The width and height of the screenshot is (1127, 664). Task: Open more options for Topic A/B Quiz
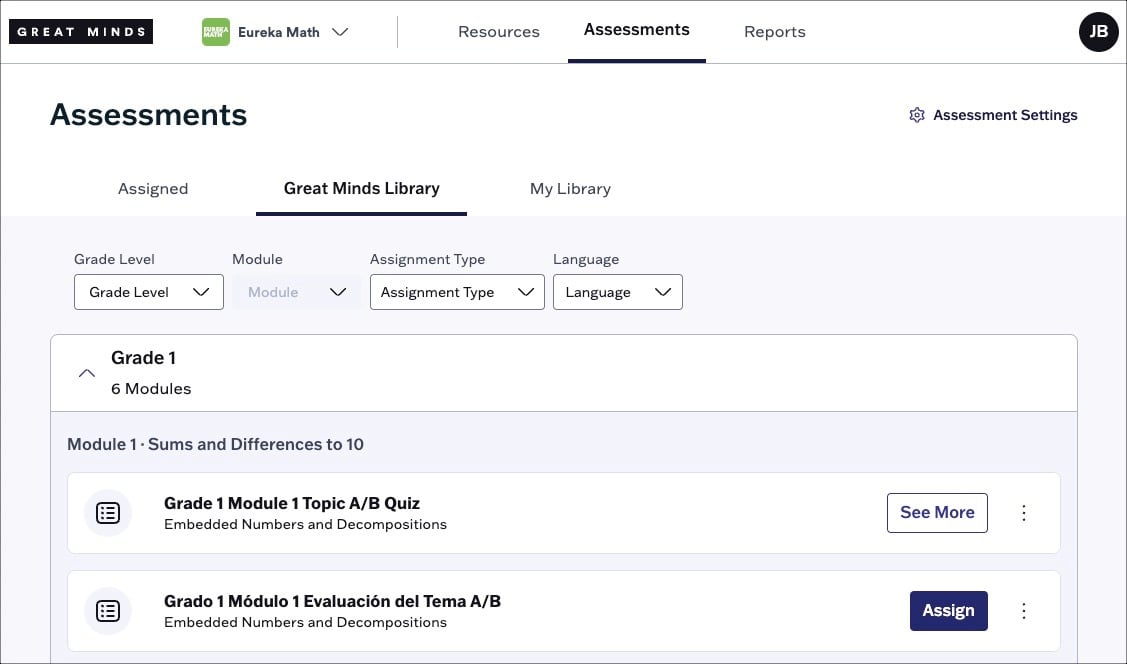1023,513
